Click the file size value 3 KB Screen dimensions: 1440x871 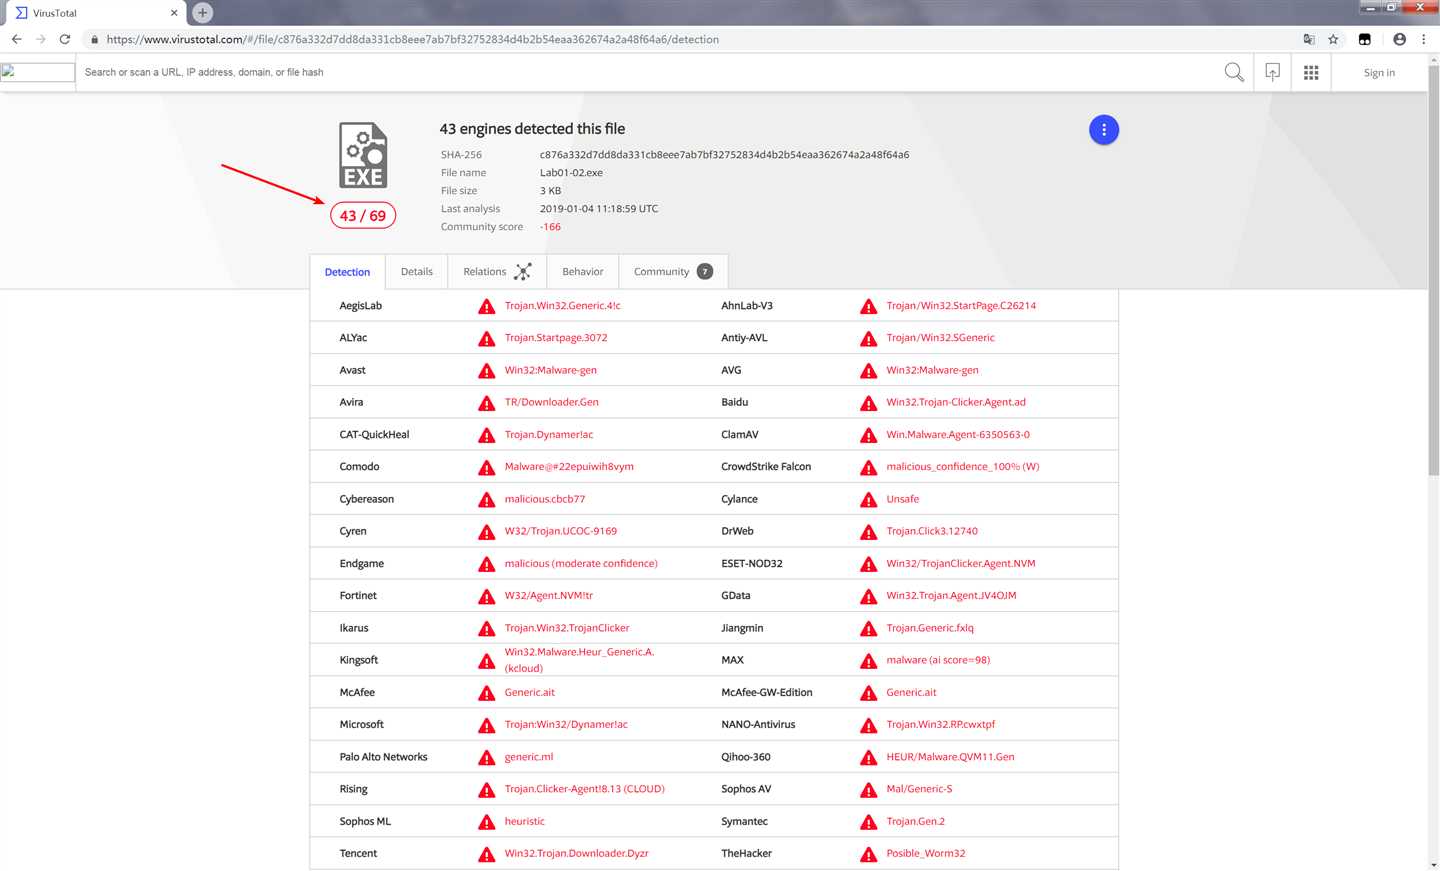(550, 191)
